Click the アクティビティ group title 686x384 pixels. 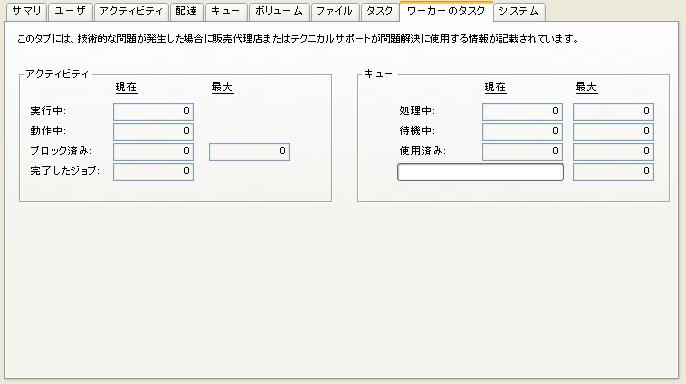57,74
